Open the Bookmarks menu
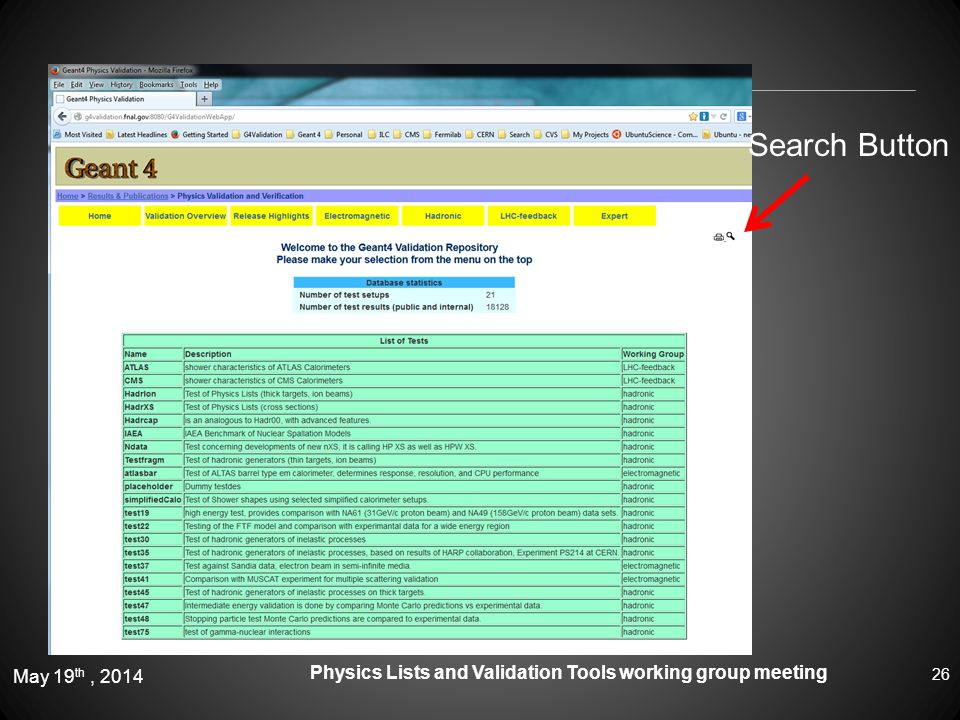Viewport: 960px width, 720px height. [x=156, y=84]
